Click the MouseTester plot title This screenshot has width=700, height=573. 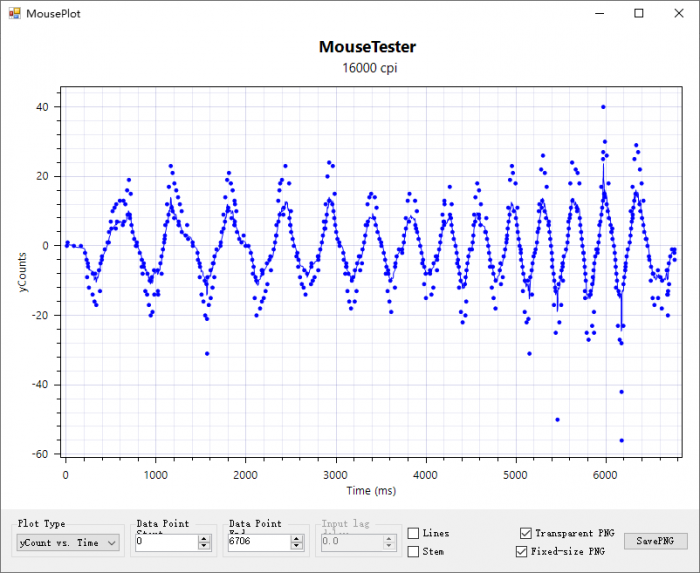367,47
